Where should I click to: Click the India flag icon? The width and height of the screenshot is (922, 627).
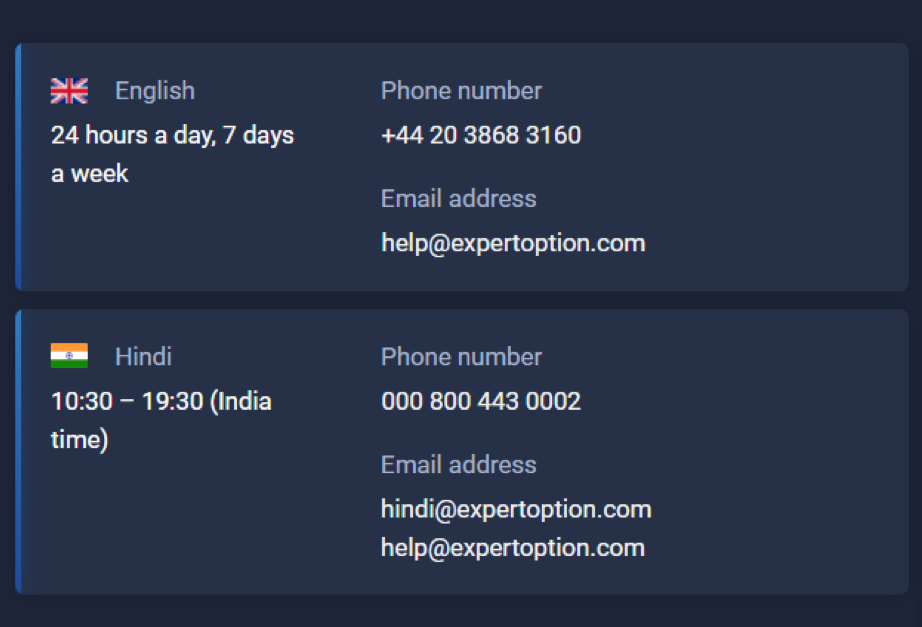point(69,356)
